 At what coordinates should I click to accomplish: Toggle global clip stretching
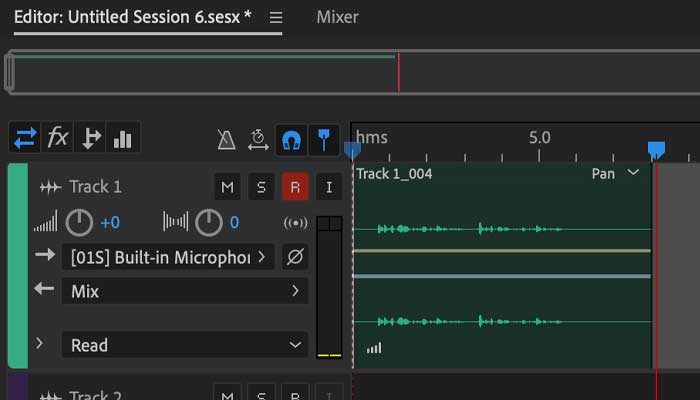point(258,139)
